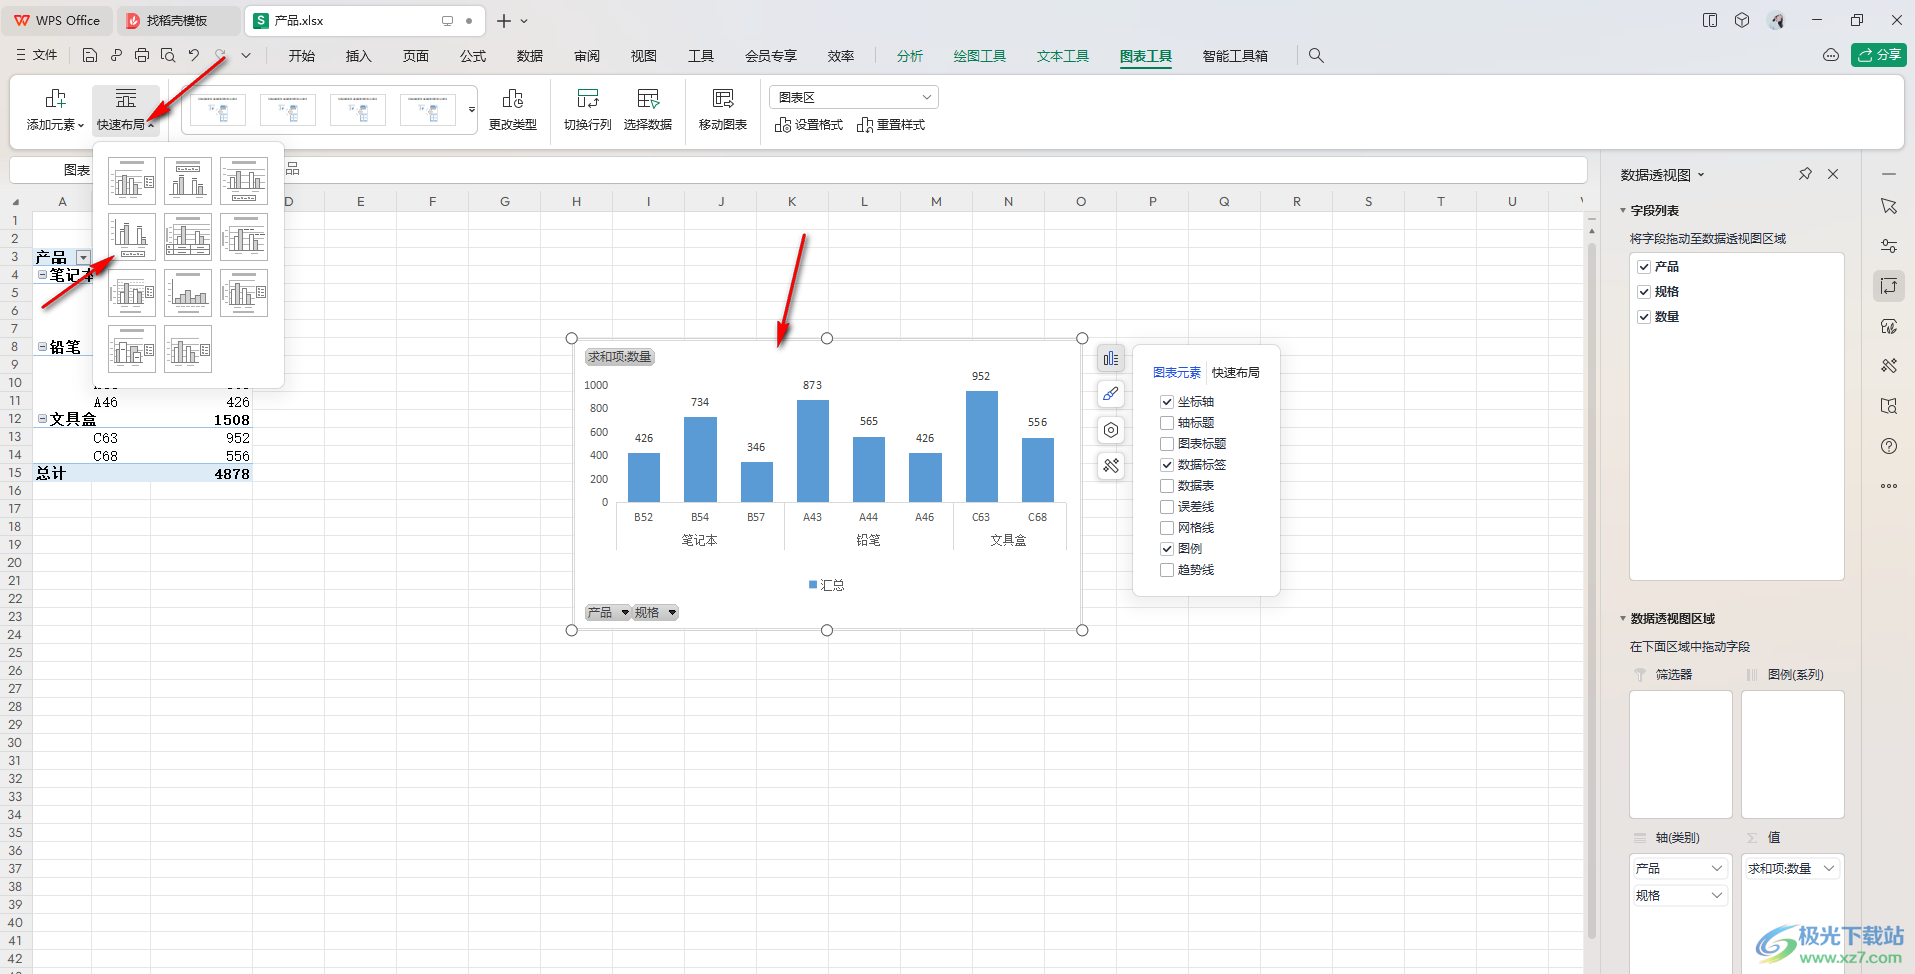Enable the 误差线 error bars checkbox

[x=1167, y=507]
